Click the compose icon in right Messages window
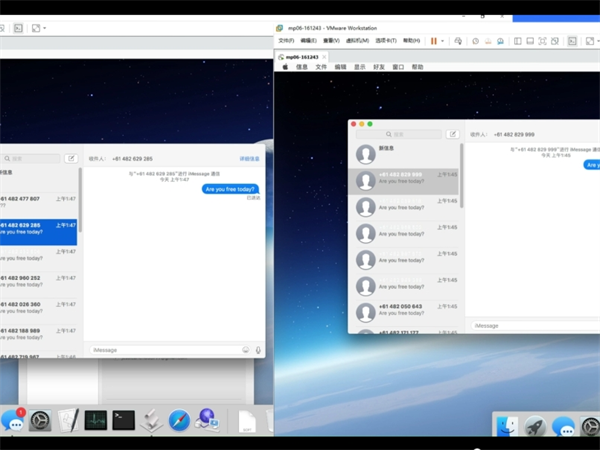The image size is (600, 450). click(453, 134)
